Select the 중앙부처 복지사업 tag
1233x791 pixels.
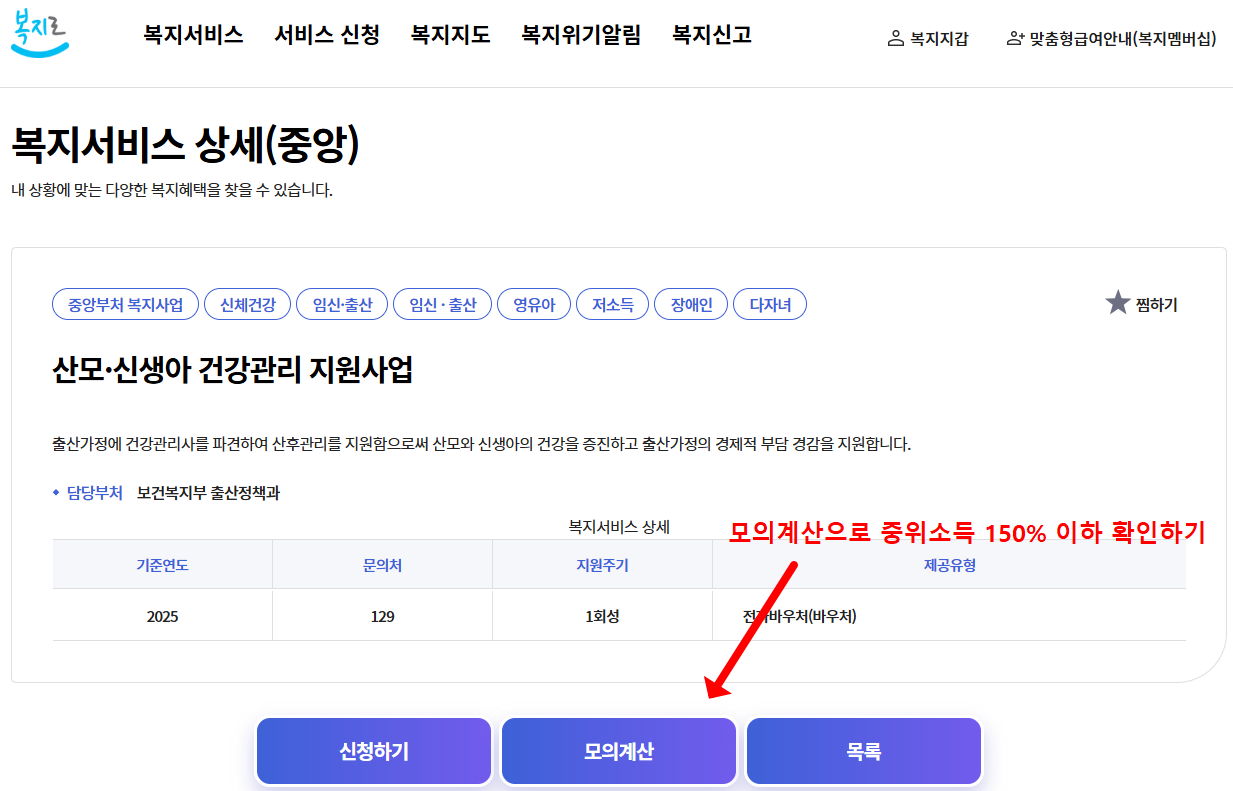125,304
